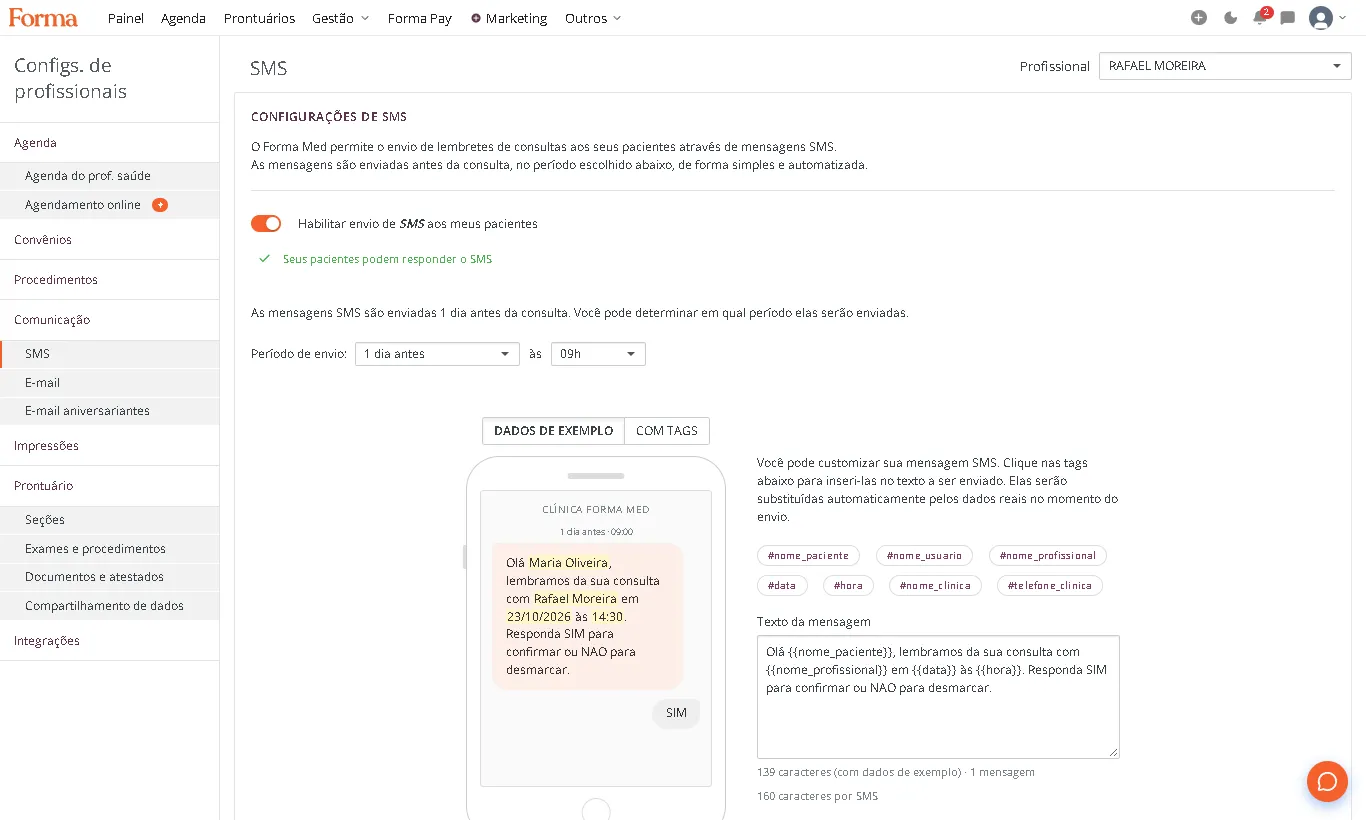The height and width of the screenshot is (820, 1366).
Task: Open Documentos e atestados settings
Action: (x=110, y=577)
